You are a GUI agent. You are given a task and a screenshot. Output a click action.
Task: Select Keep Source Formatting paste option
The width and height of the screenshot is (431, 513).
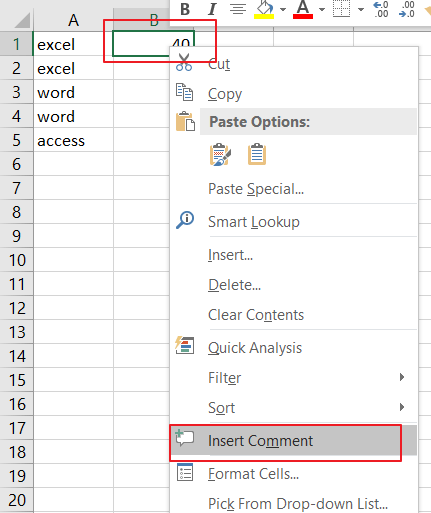tap(220, 155)
